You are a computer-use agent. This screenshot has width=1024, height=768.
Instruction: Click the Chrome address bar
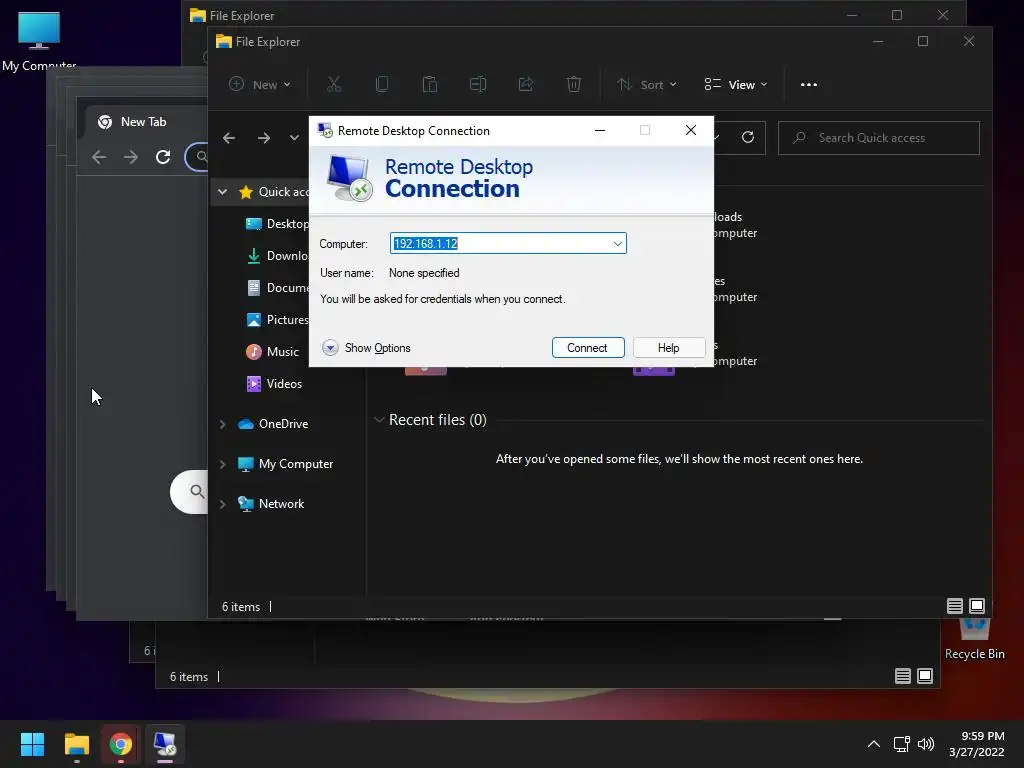(197, 157)
